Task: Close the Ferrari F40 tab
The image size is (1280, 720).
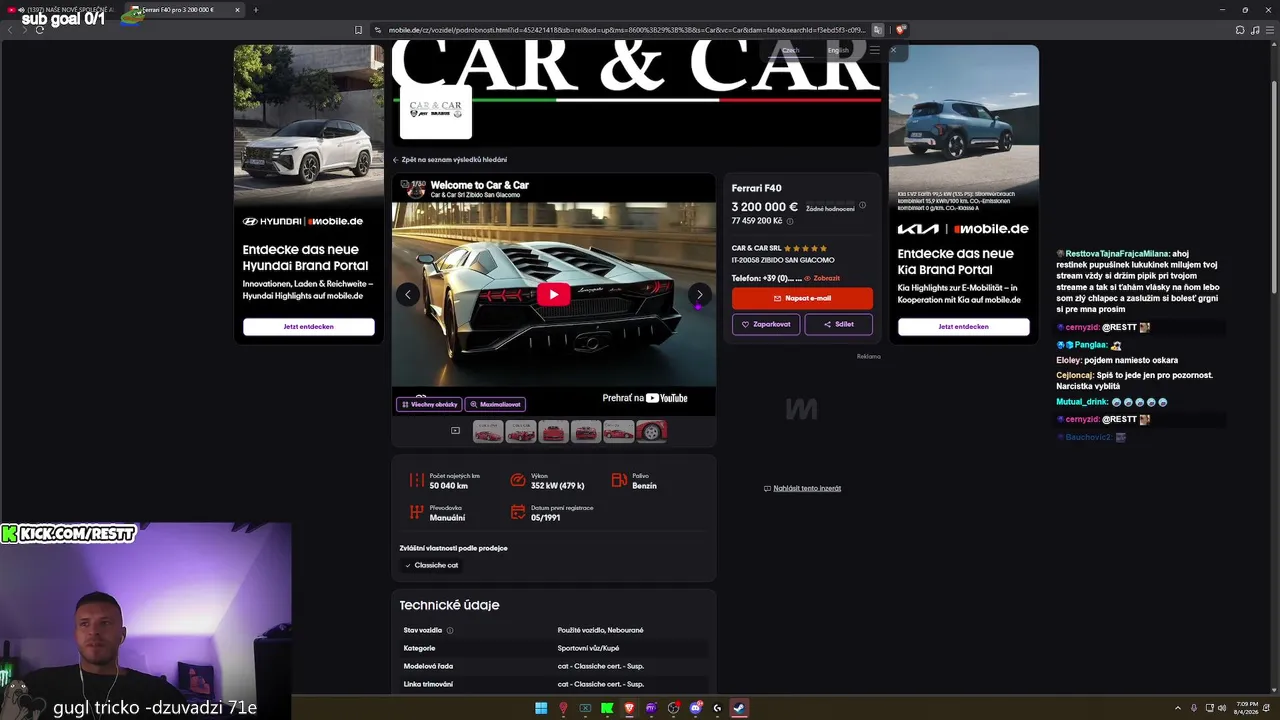Action: (237, 10)
